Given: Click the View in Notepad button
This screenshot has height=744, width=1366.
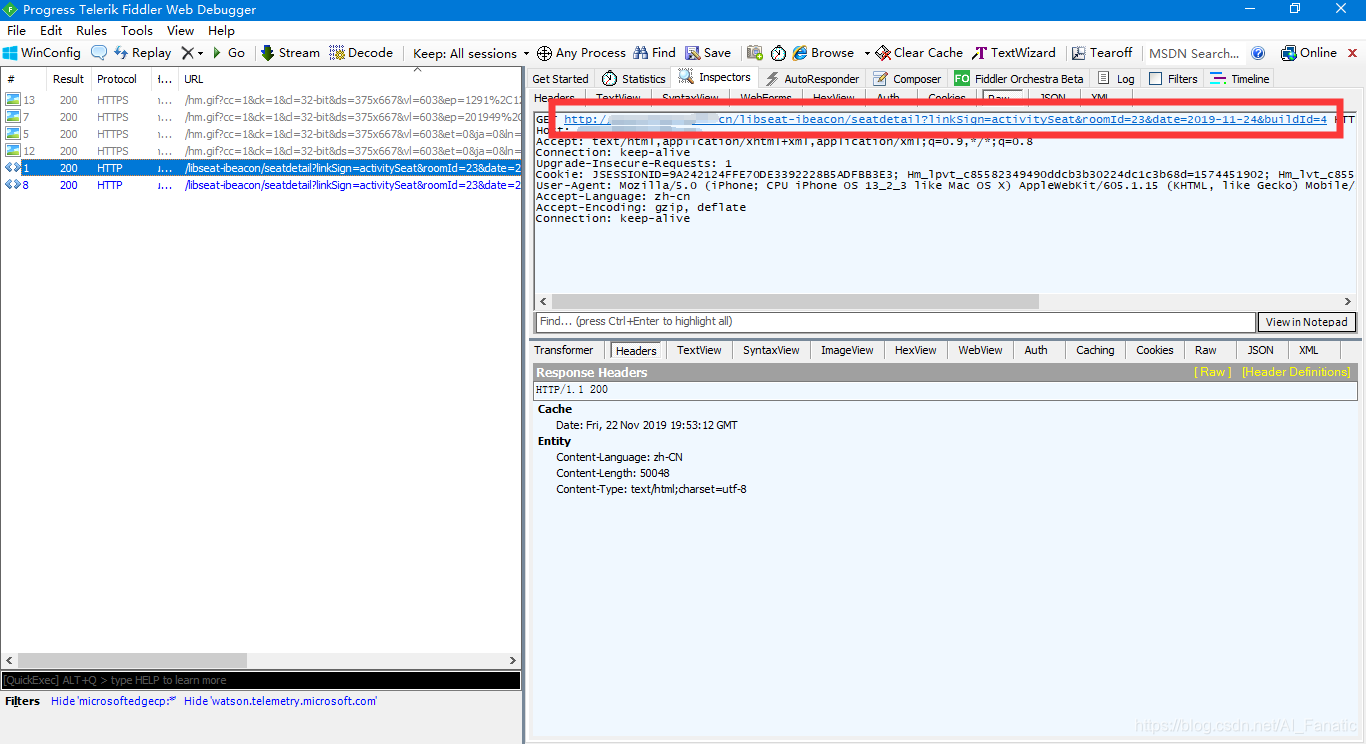Looking at the screenshot, I should pyautogui.click(x=1307, y=322).
